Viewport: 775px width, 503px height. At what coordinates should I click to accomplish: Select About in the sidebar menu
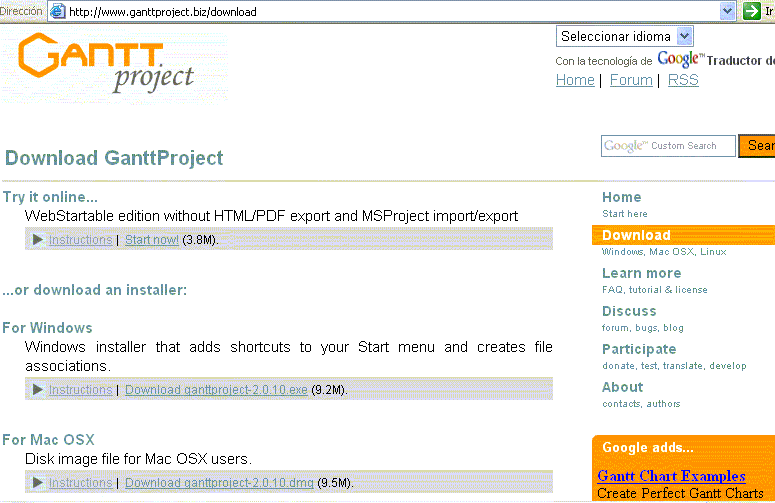[x=623, y=387]
